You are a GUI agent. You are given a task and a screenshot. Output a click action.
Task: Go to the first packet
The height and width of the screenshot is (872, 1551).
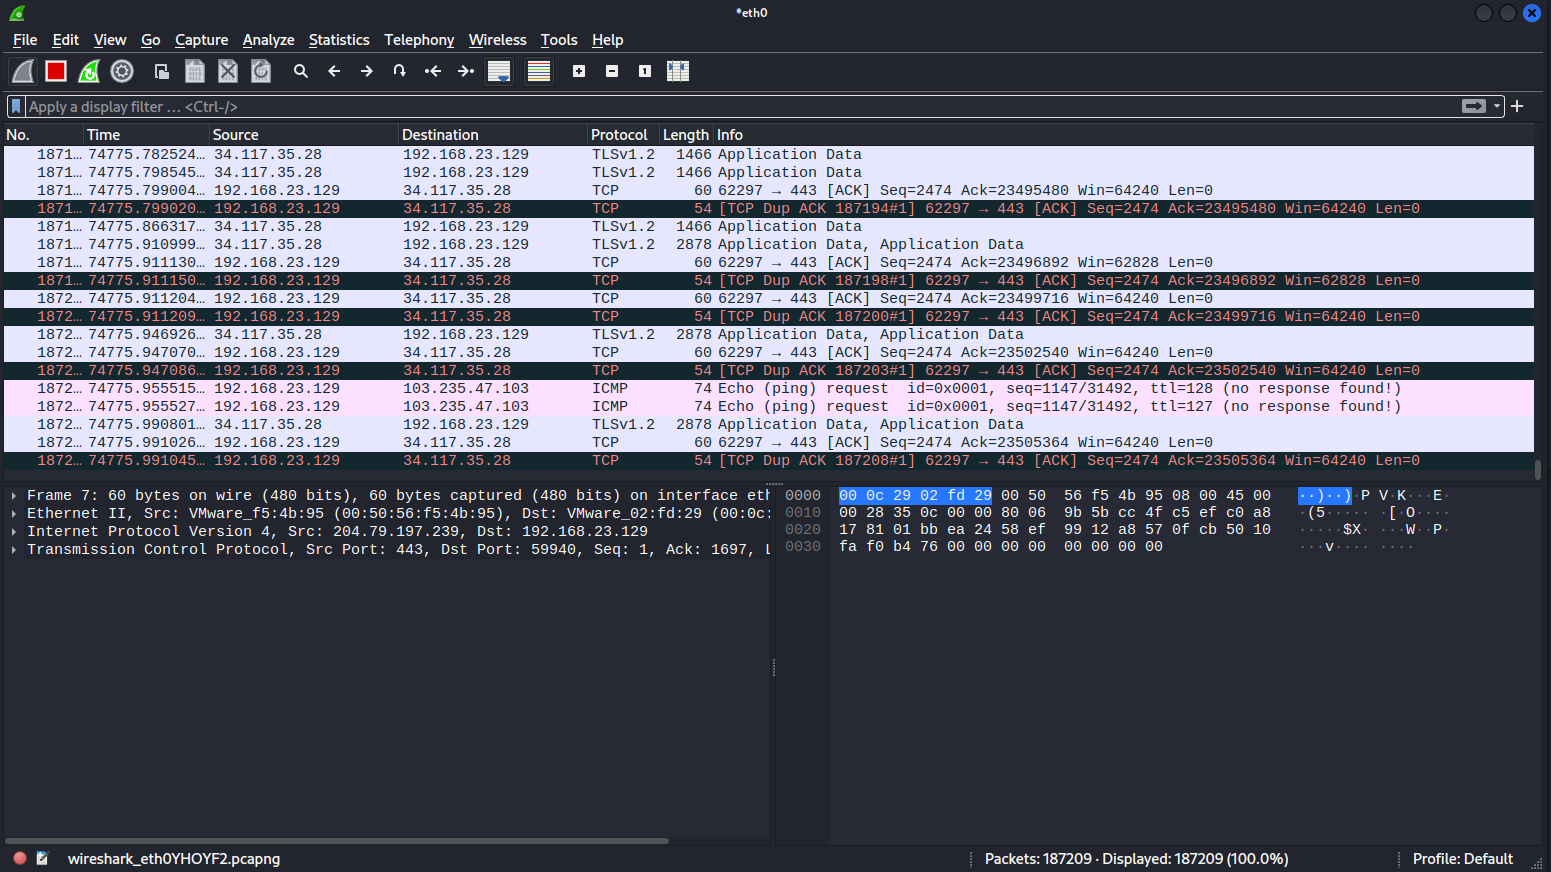coord(433,71)
